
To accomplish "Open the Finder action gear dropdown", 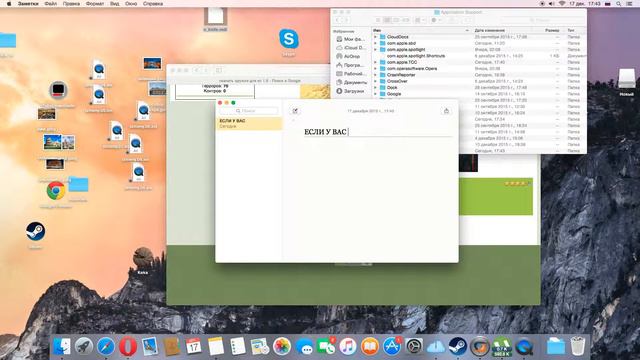I will [x=436, y=20].
